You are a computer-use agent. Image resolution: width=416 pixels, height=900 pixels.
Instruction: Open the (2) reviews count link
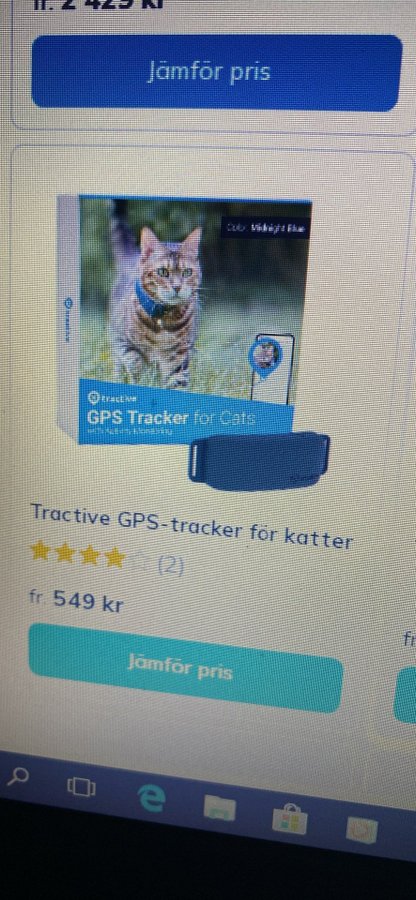[x=170, y=566]
